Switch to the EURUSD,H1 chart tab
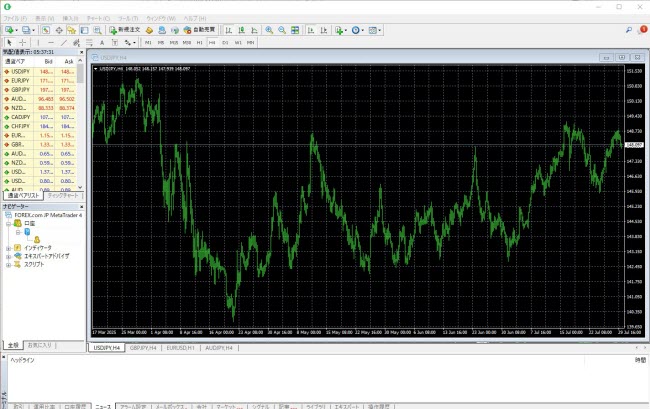The image size is (650, 409). [180, 348]
